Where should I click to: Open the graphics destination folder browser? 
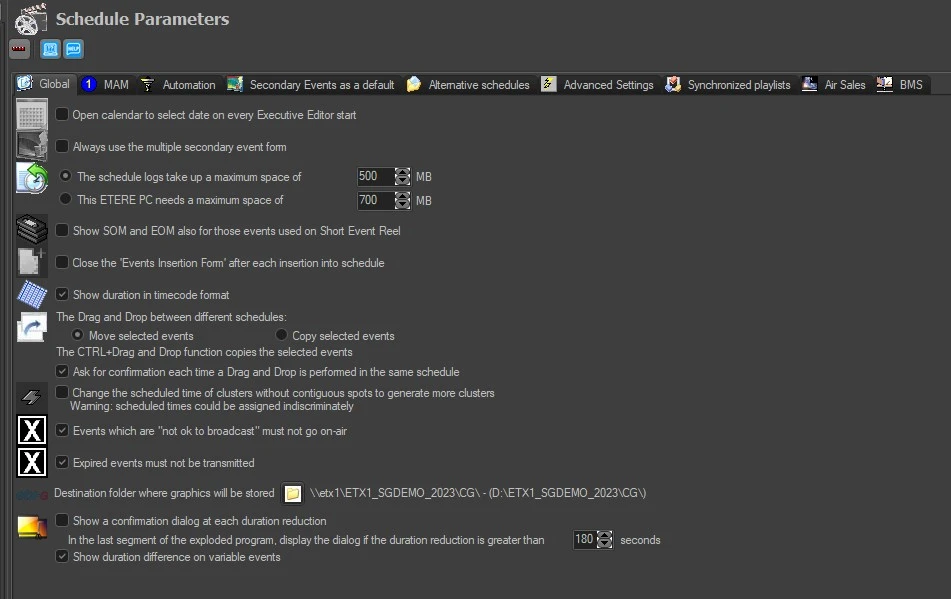[x=292, y=493]
